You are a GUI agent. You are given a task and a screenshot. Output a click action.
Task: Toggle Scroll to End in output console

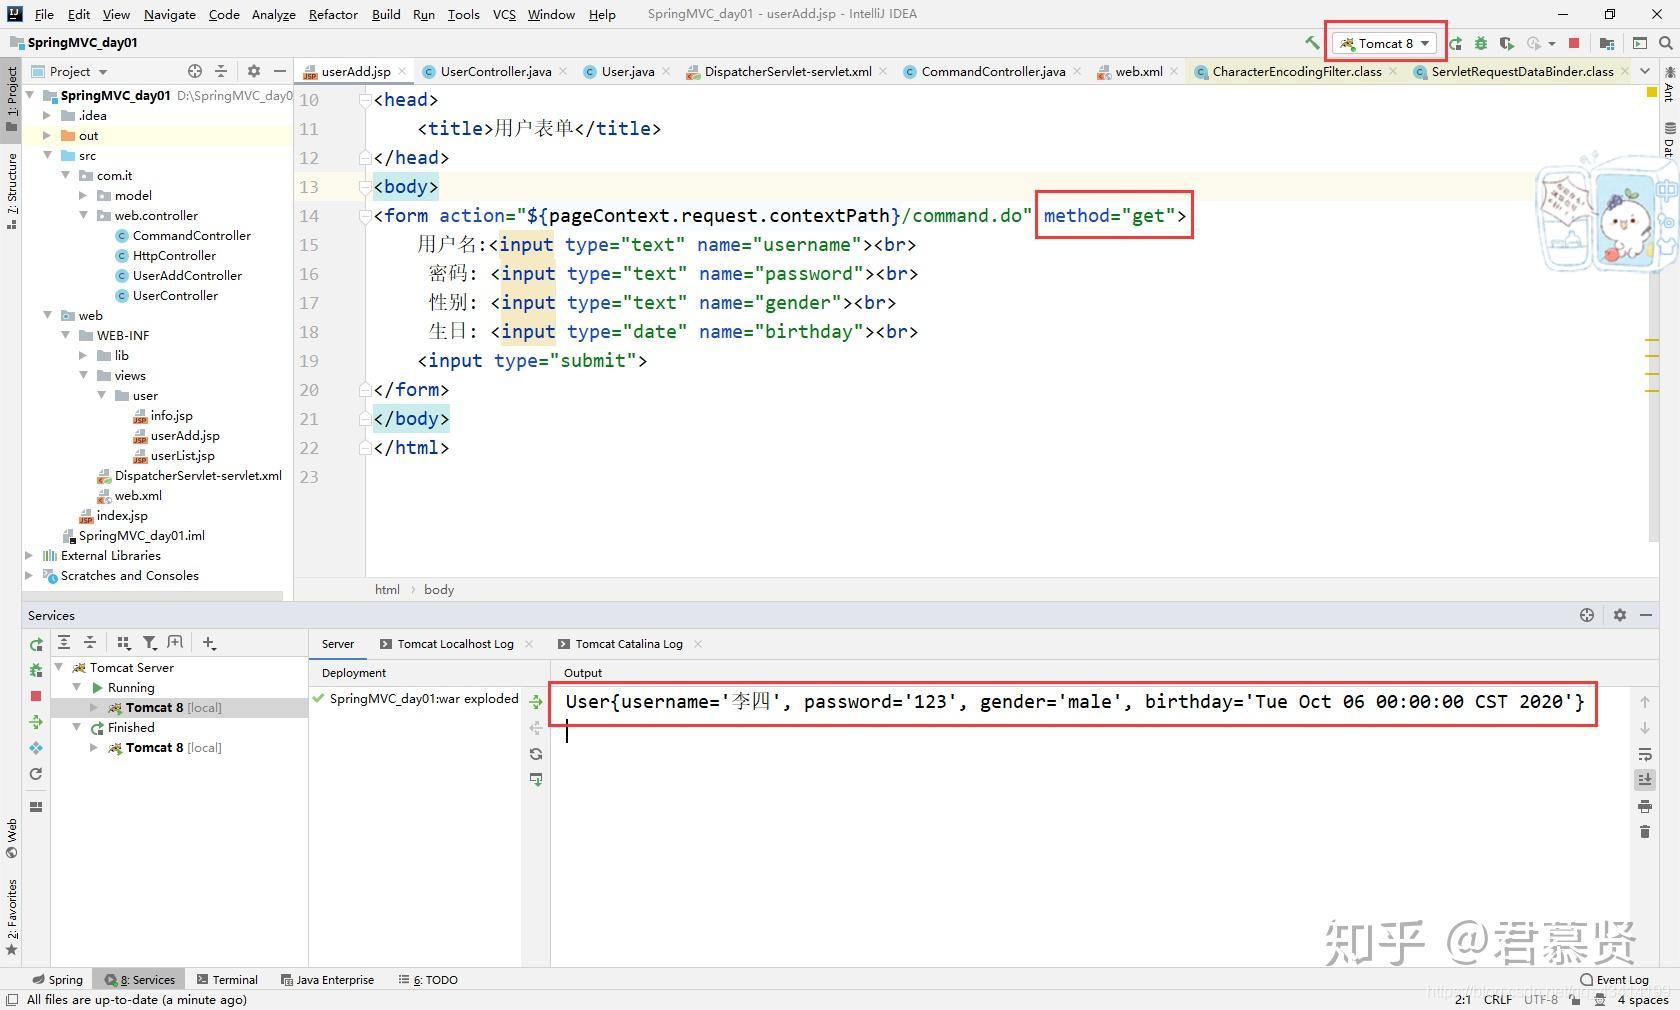[1645, 780]
